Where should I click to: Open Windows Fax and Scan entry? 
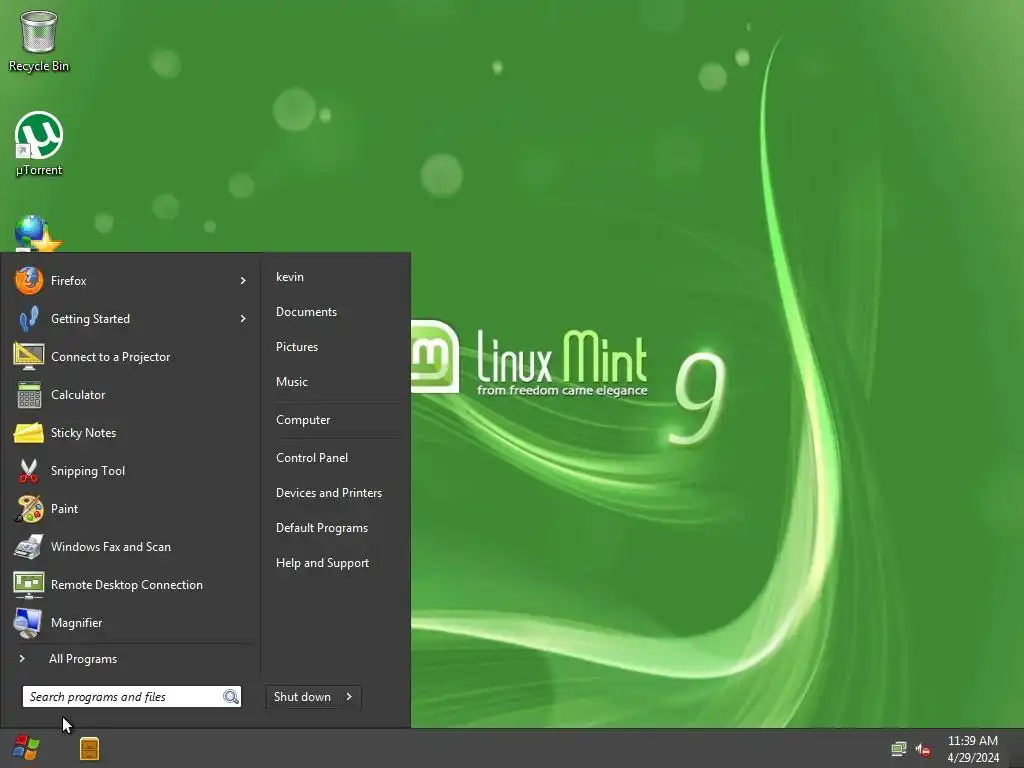coord(131,547)
